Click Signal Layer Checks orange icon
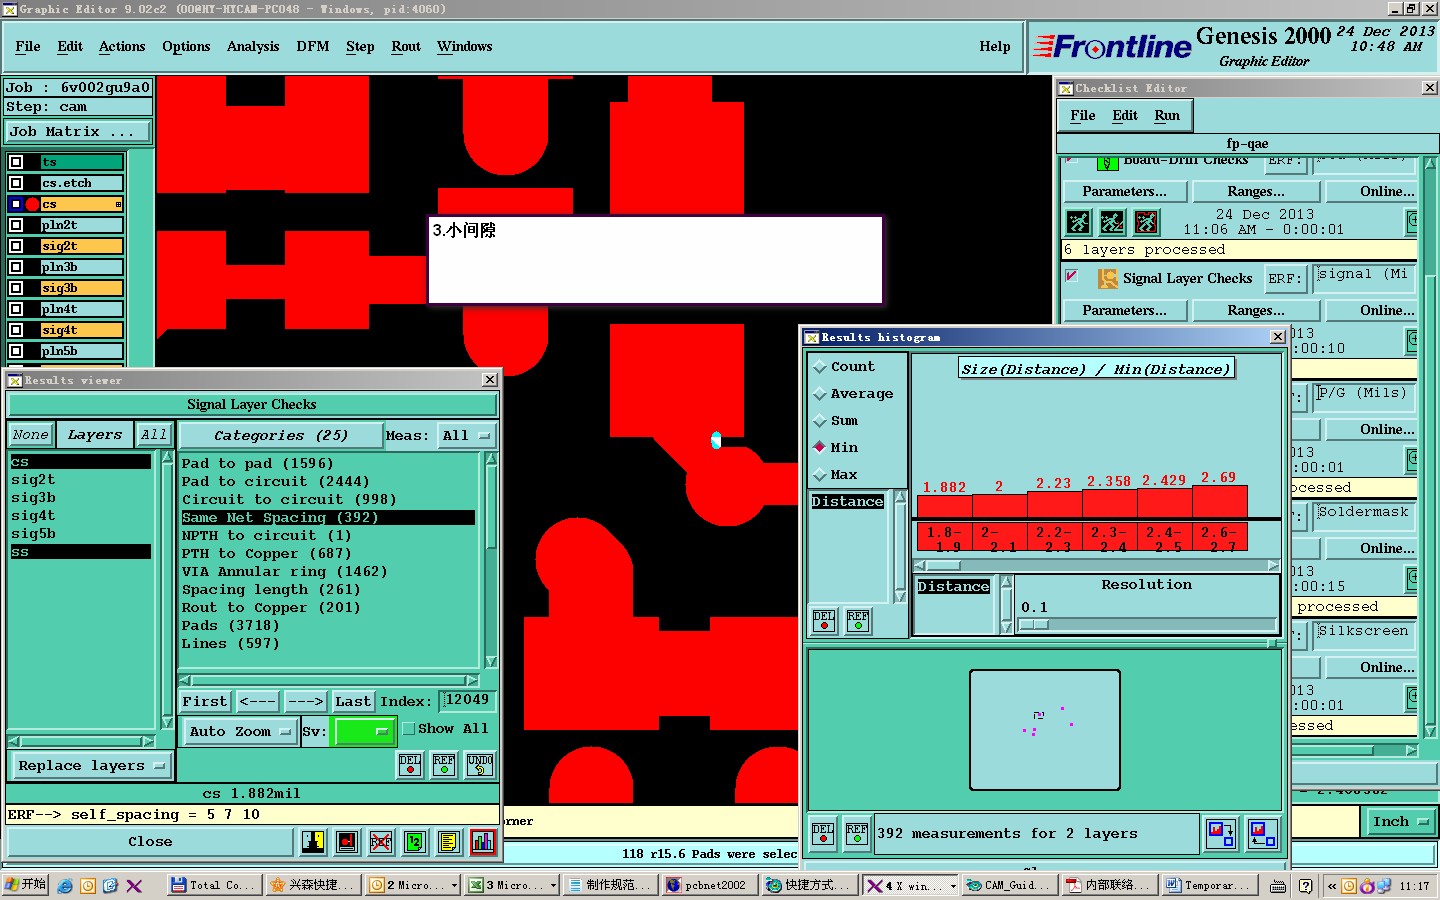 [1108, 279]
